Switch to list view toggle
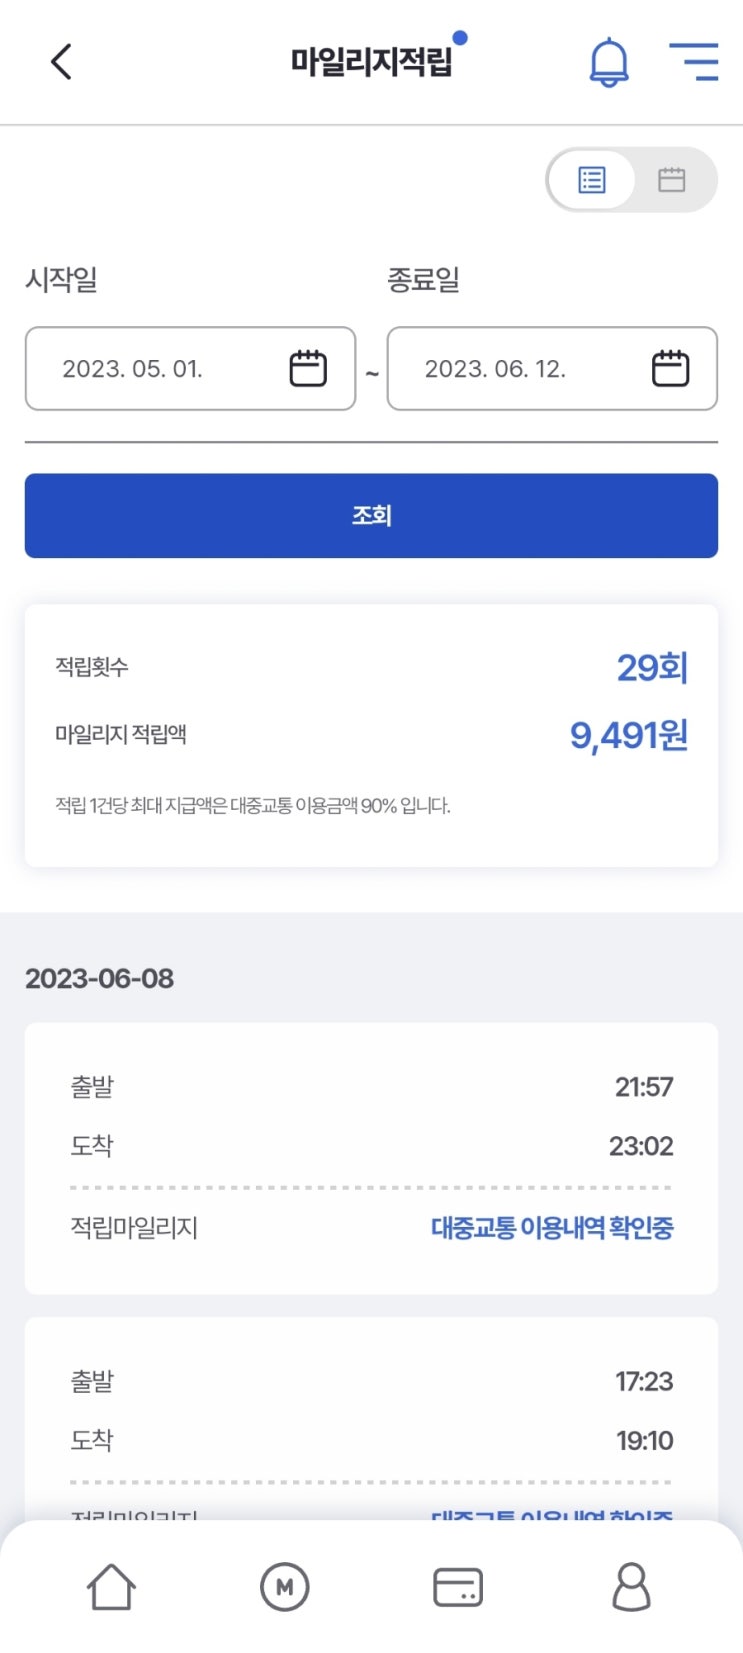 (x=592, y=180)
